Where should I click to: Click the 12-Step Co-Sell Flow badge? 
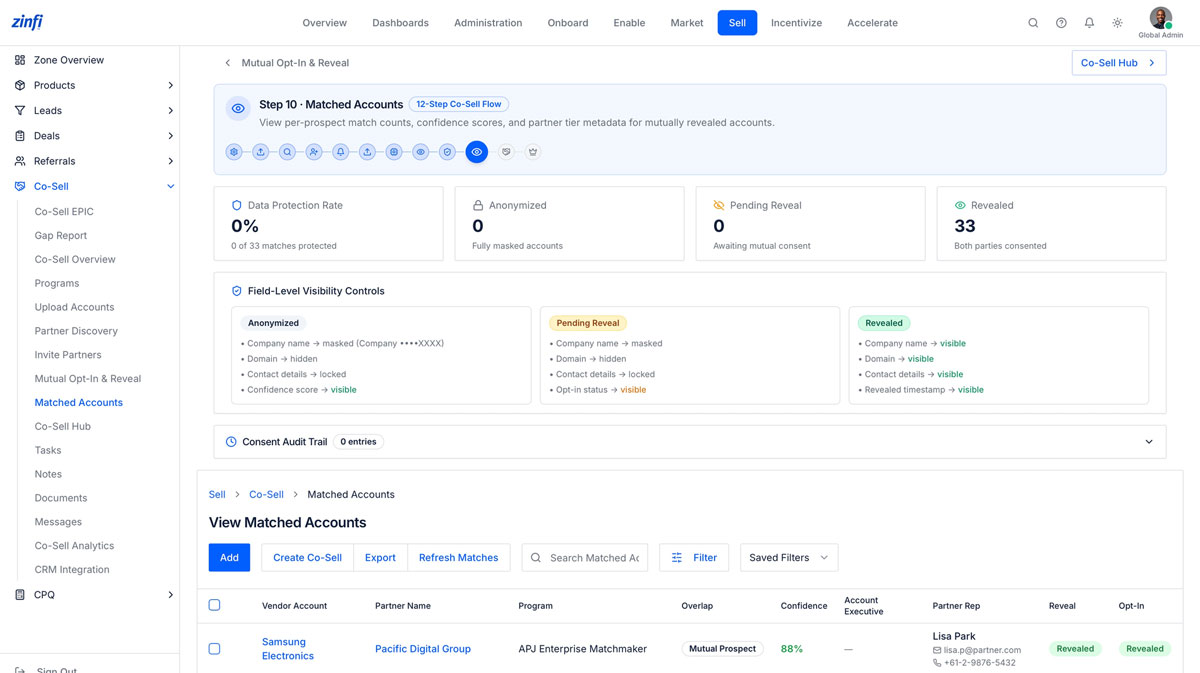459,104
